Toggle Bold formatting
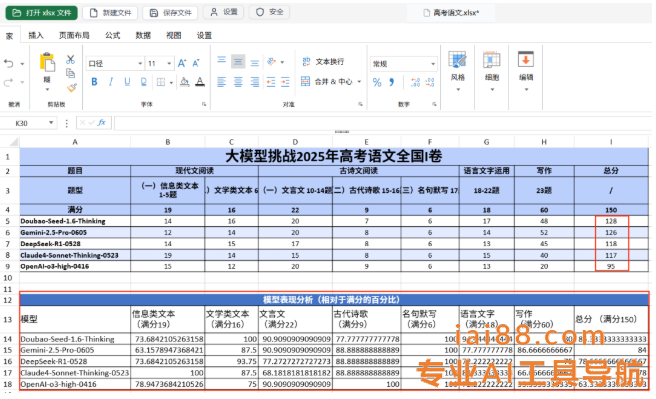The image size is (656, 399). point(94,82)
